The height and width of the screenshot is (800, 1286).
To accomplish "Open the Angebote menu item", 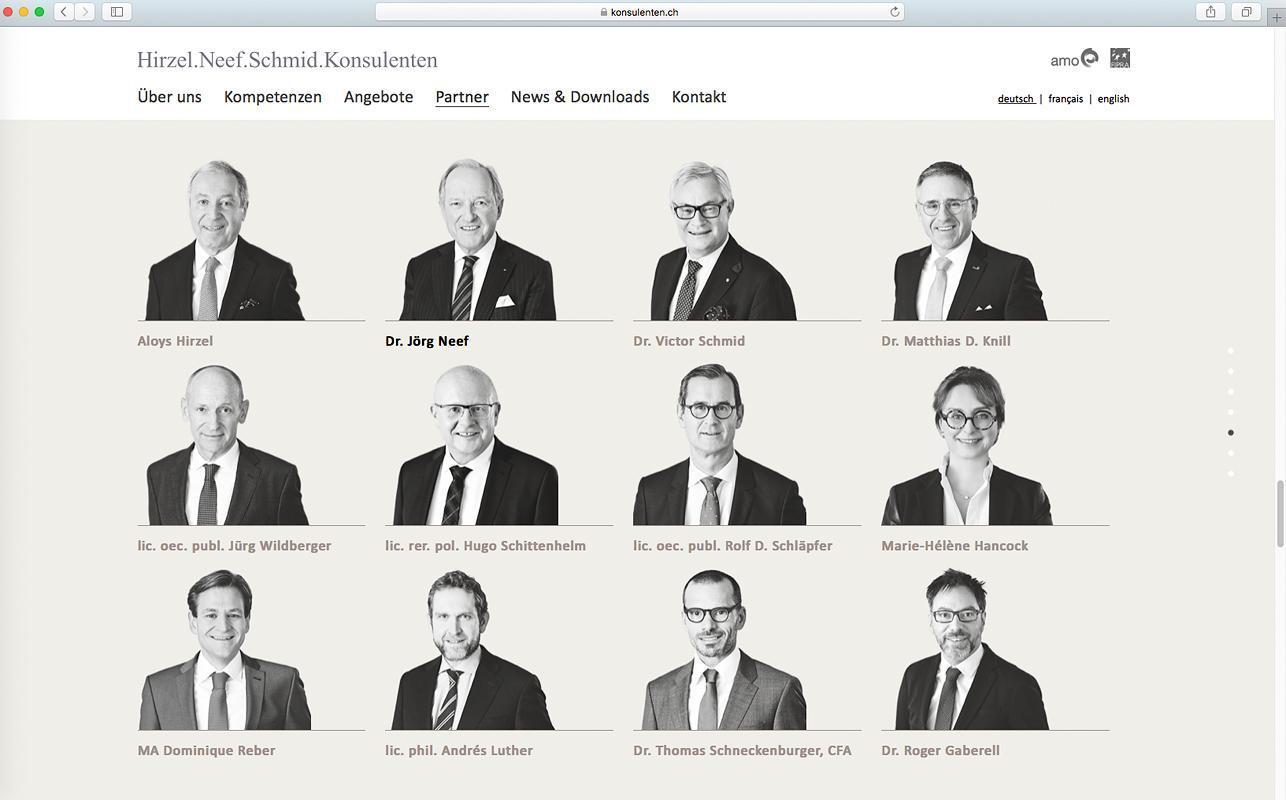I will [378, 97].
